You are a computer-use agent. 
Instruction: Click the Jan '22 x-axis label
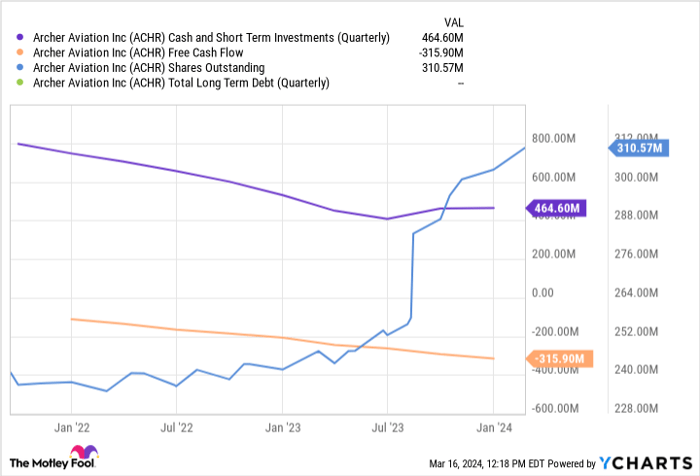72,426
